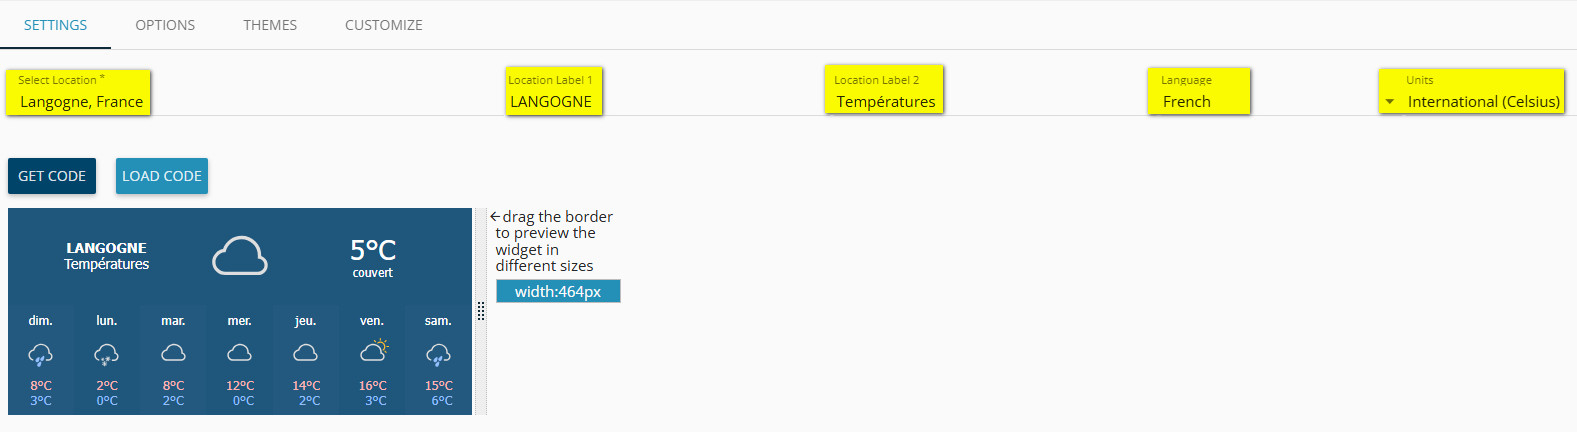Click Wednesday's cloud forecast icon
The image size is (1577, 432).
[239, 352]
